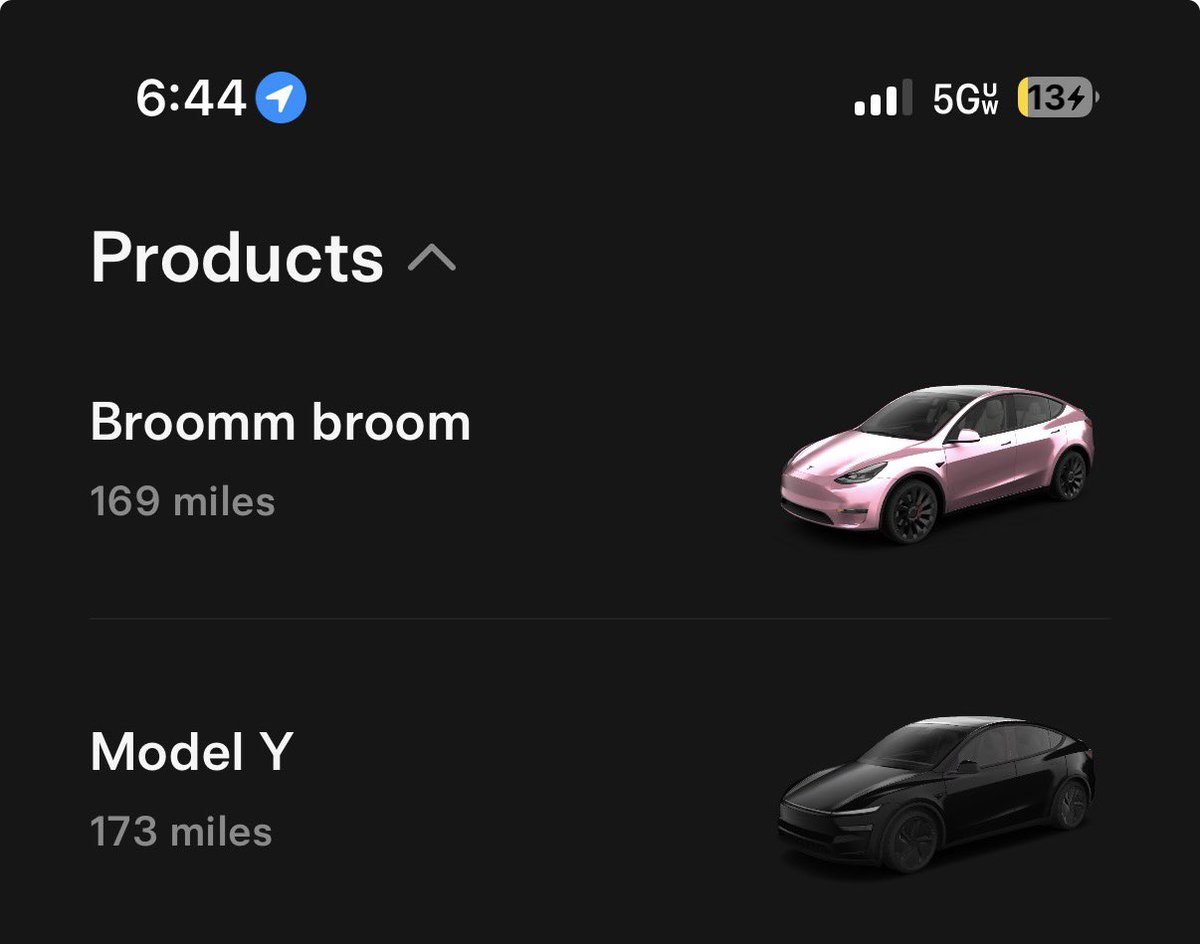The height and width of the screenshot is (944, 1200).
Task: Click the front wheel of black car
Action: [911, 841]
